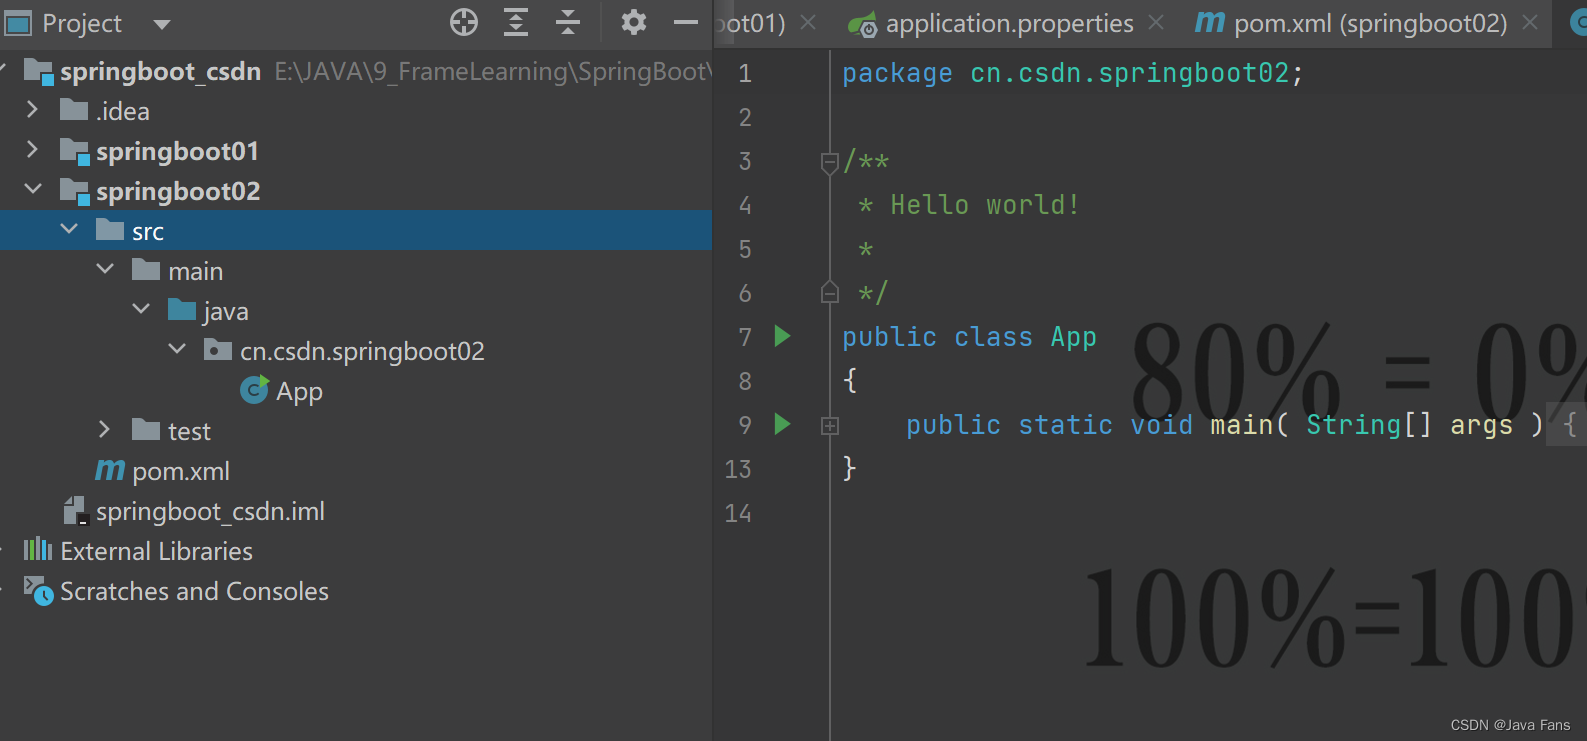Click the Project window icon
The width and height of the screenshot is (1587, 741).
pyautogui.click(x=18, y=22)
